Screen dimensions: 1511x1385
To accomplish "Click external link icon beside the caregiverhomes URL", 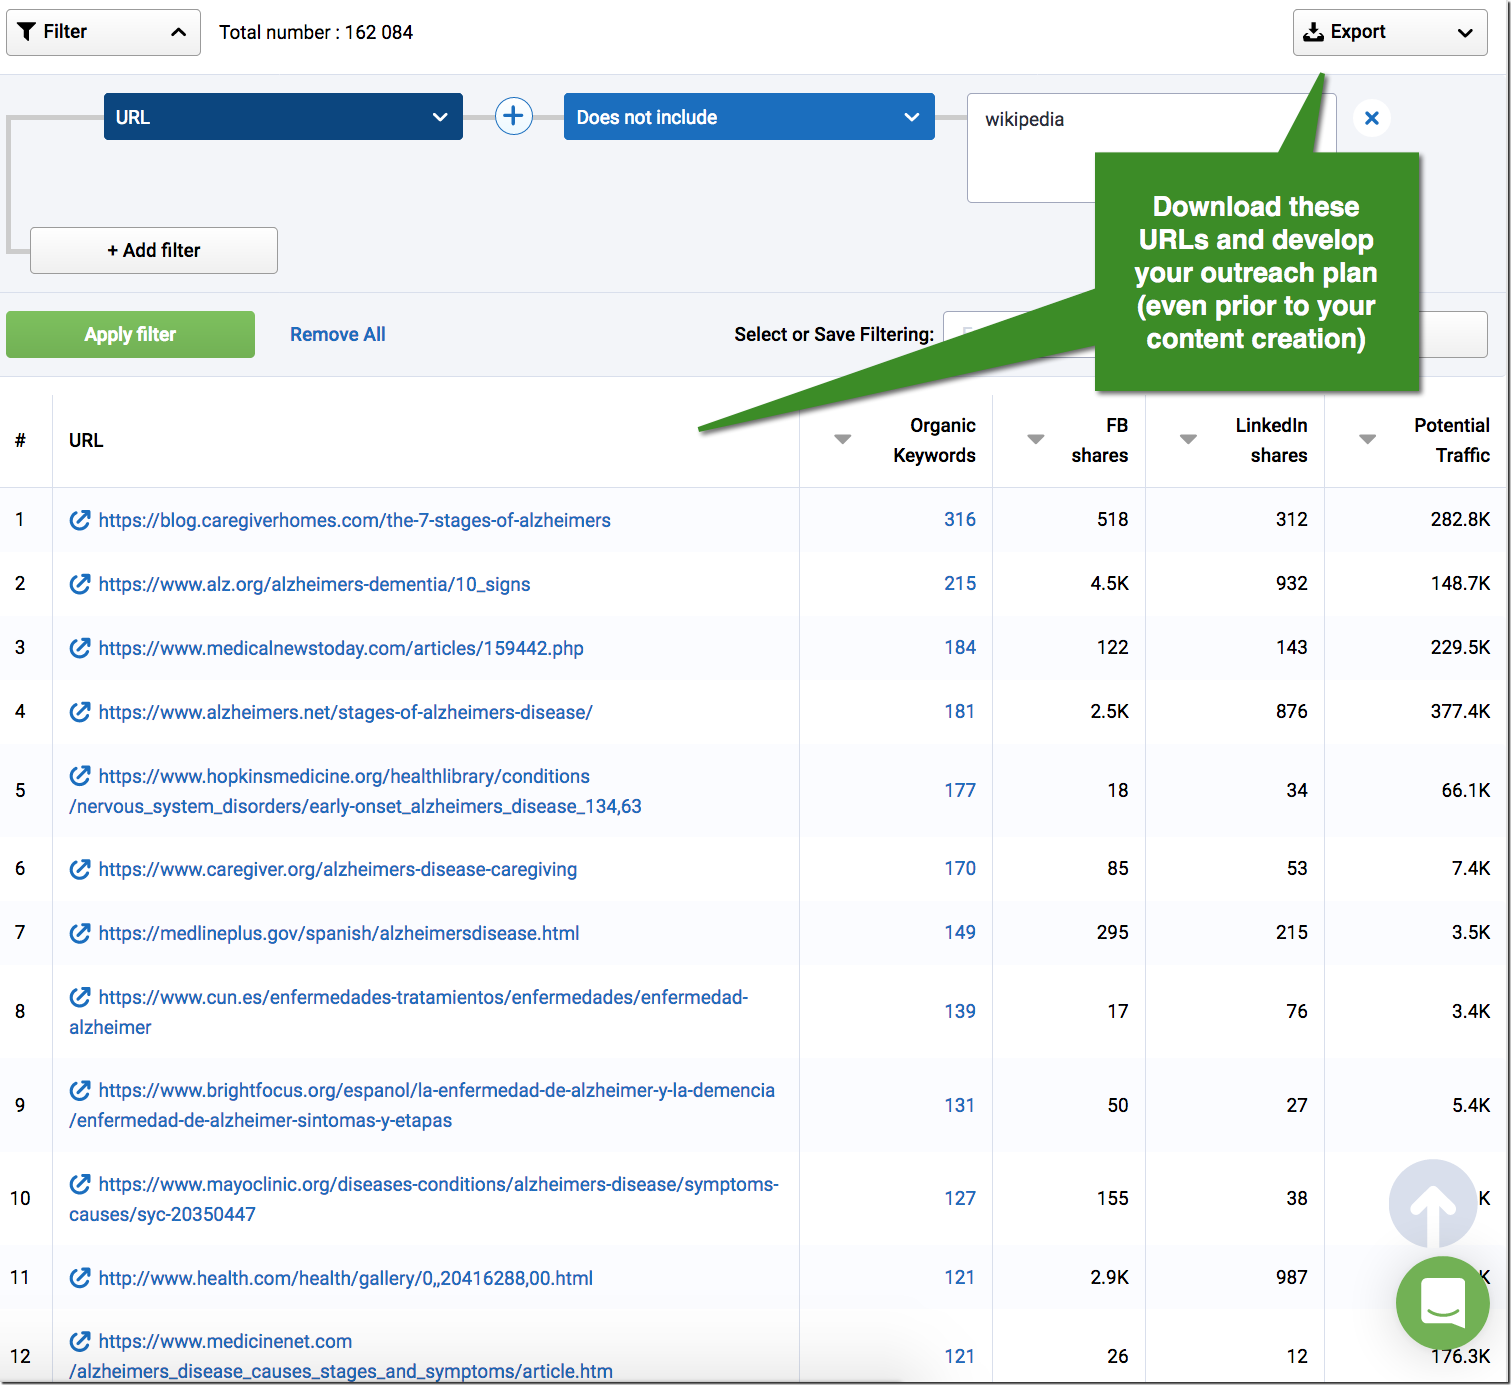I will (80, 520).
